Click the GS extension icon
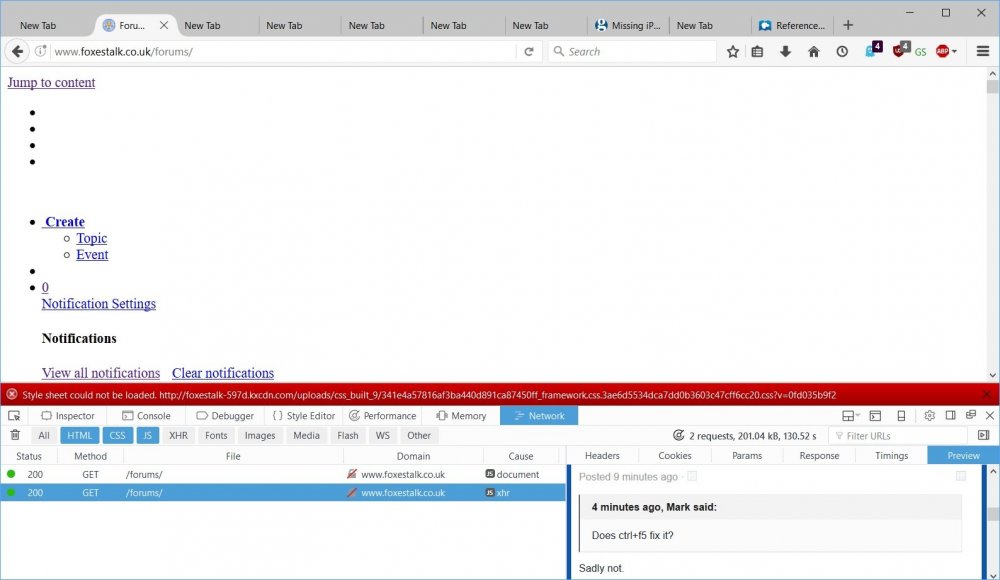 point(920,52)
